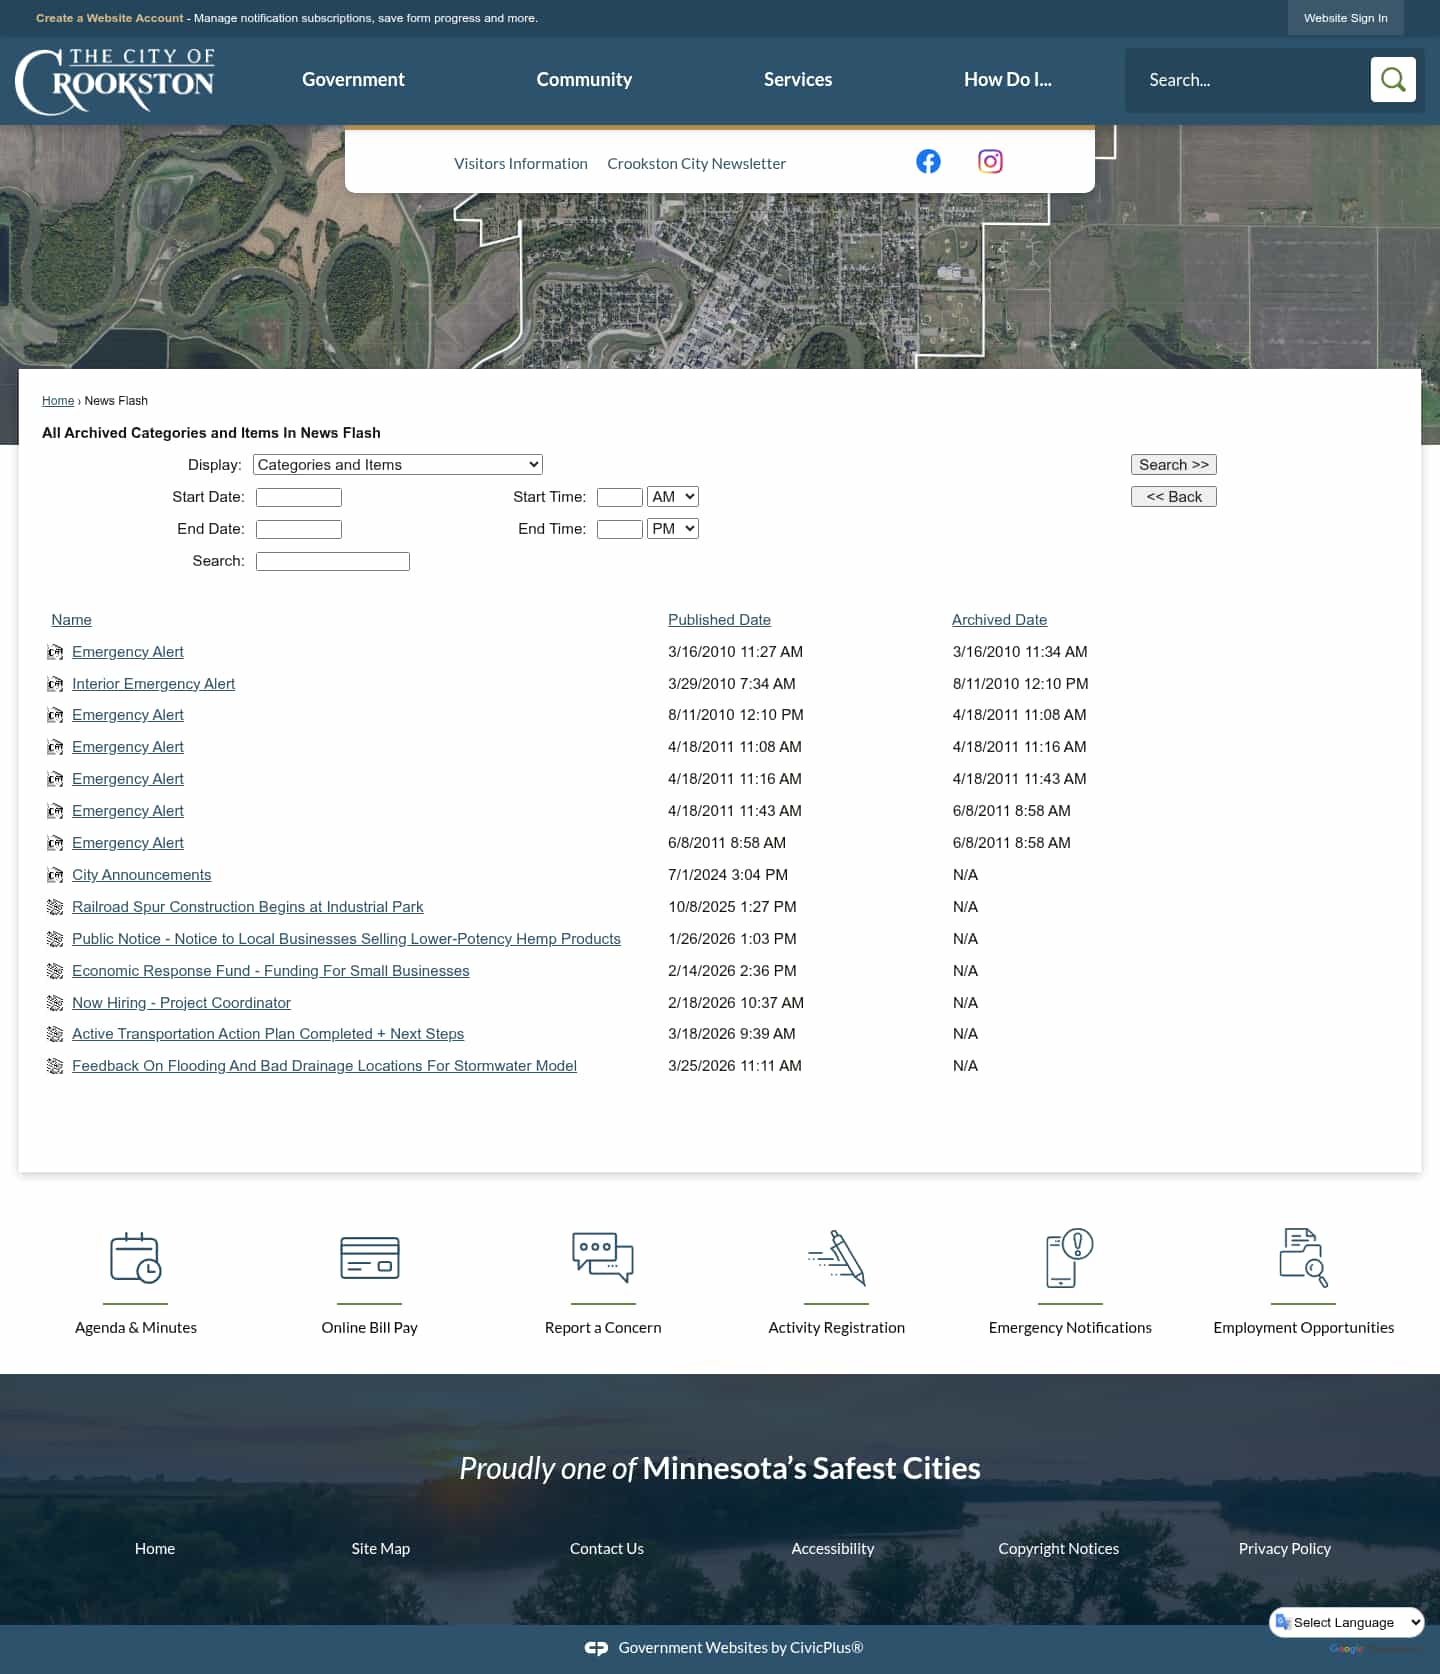Open the Instagram icon link

pos(990,162)
